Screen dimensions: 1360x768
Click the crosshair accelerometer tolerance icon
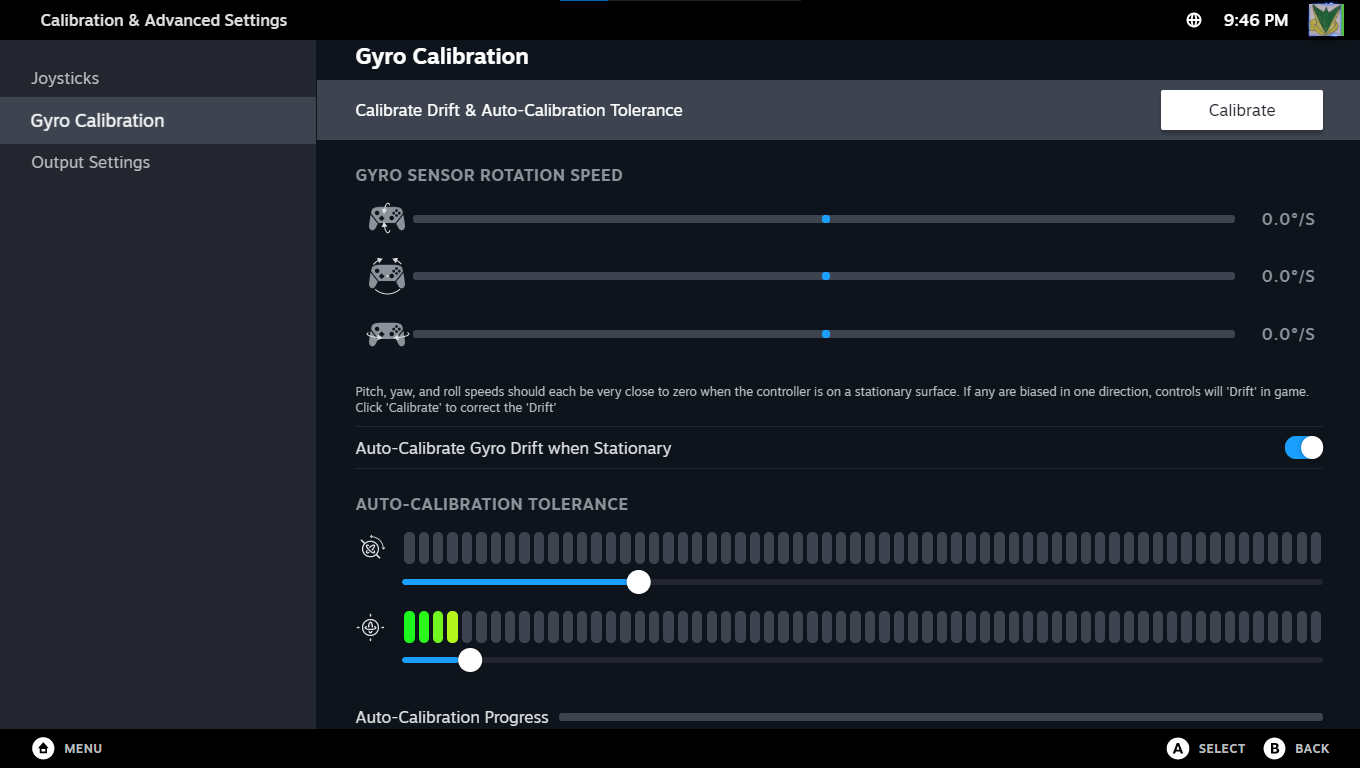point(371,628)
